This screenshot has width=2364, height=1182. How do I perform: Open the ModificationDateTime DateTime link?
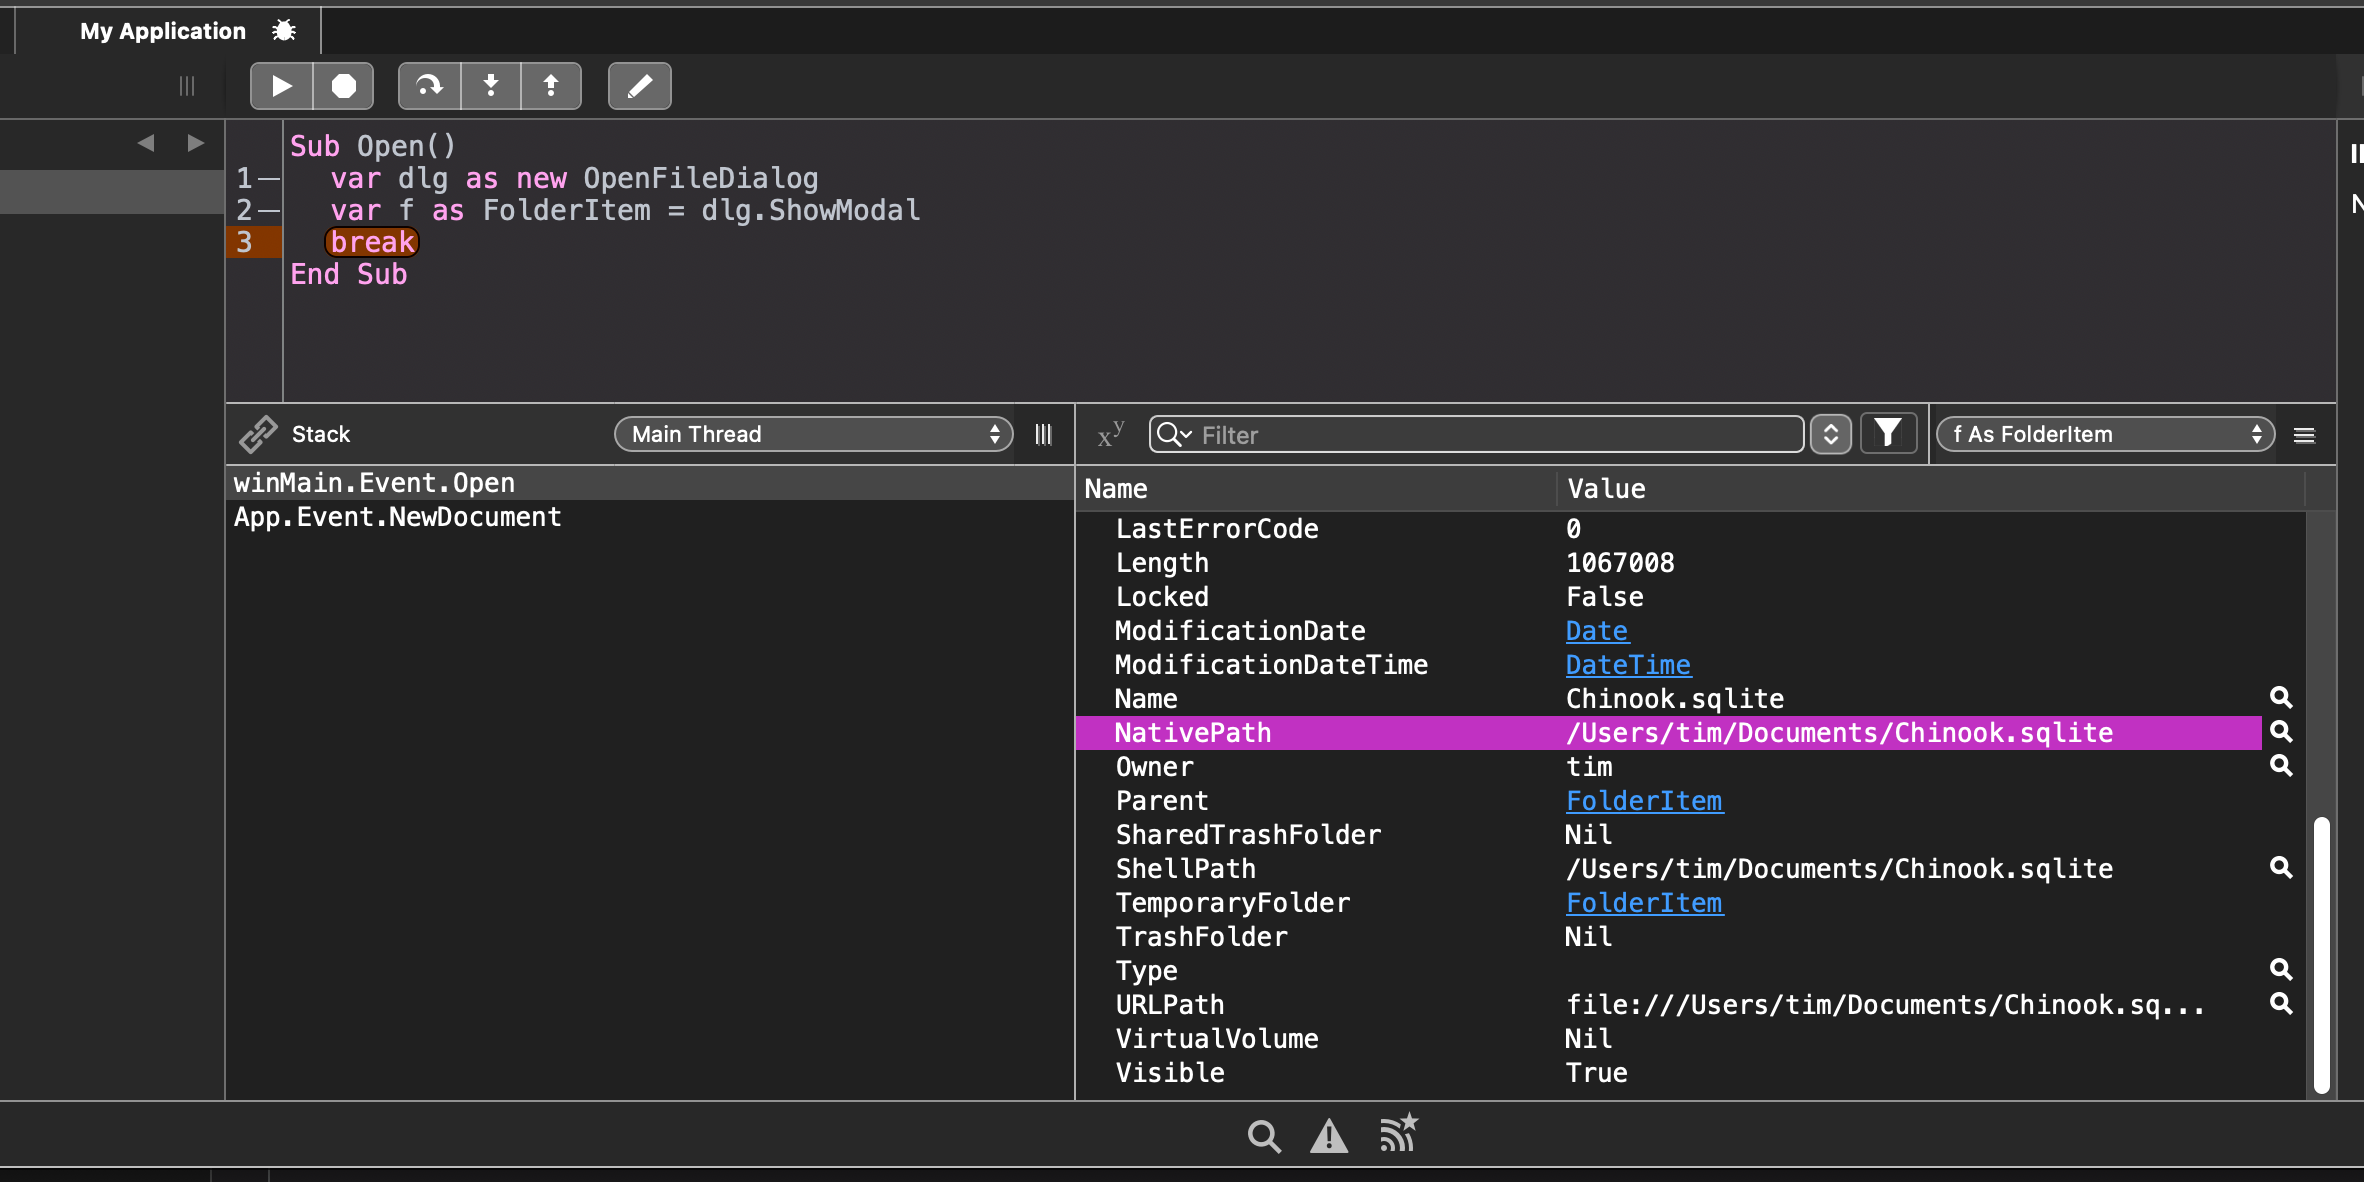(1627, 665)
